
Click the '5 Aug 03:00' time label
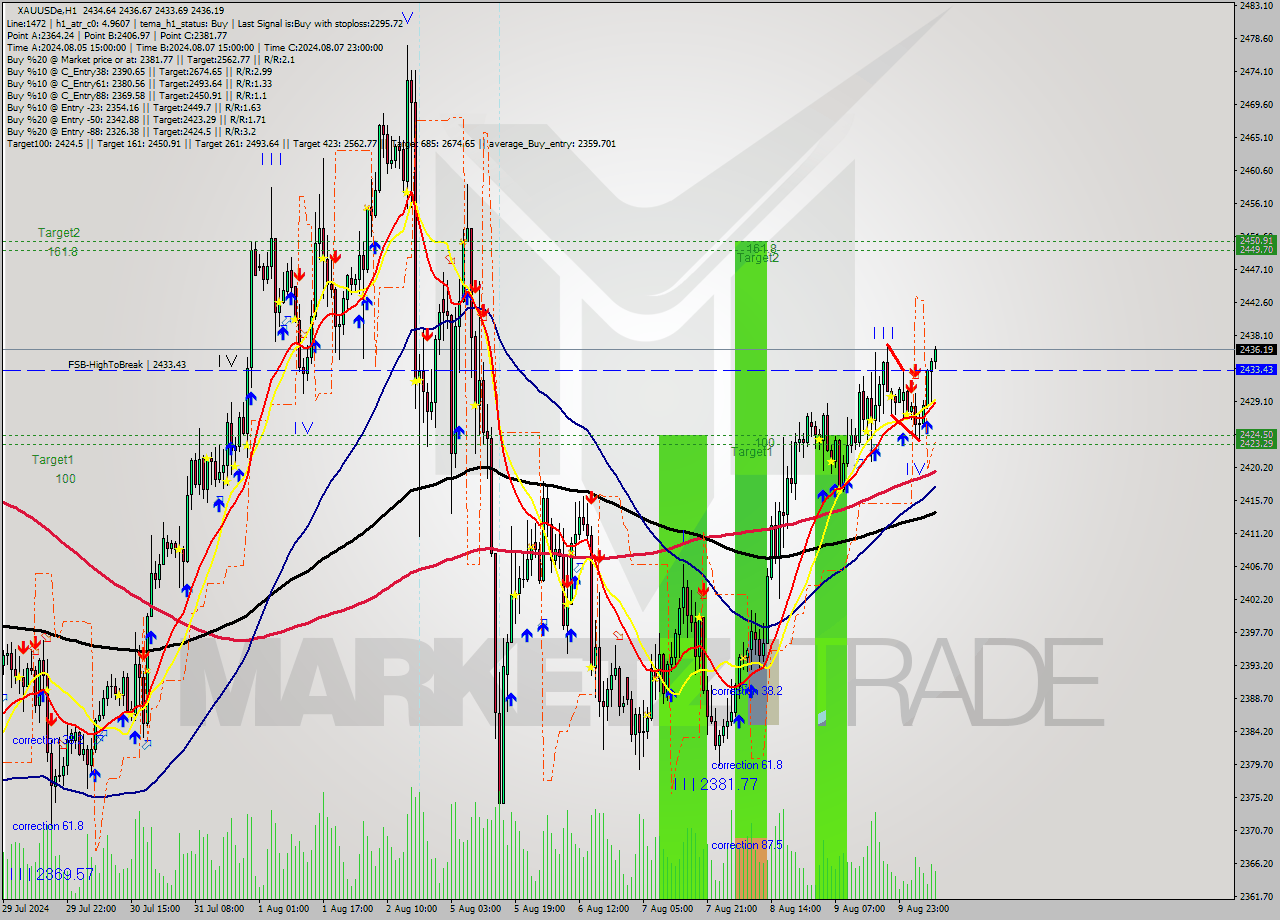coord(475,909)
